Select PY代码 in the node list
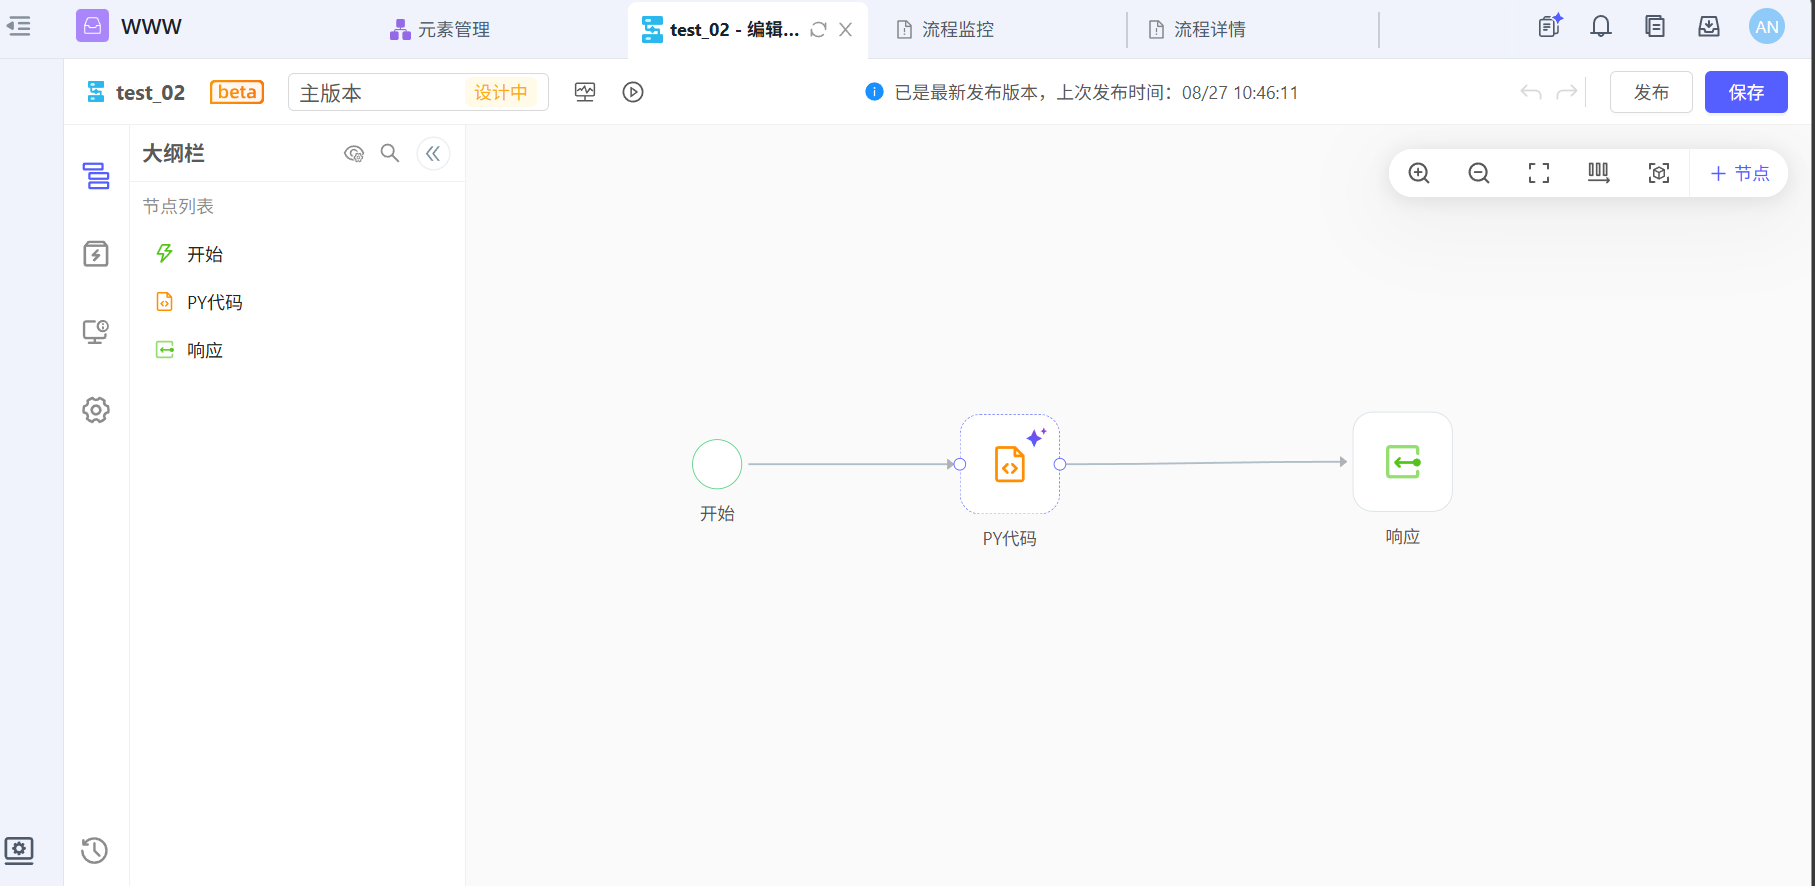Screen dimensions: 1815x886 214,302
